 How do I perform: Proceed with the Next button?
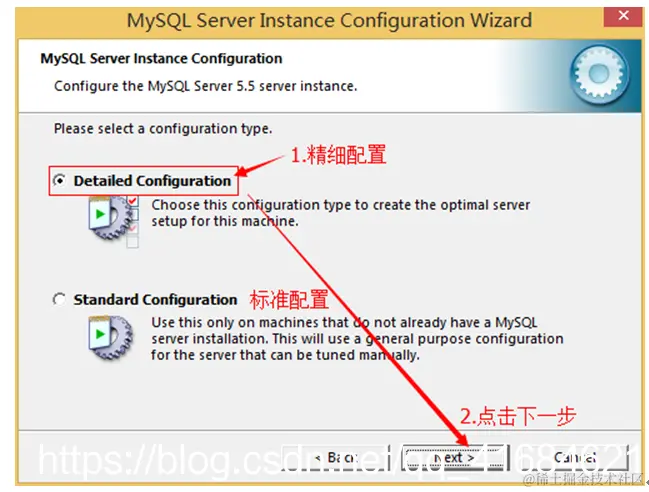(x=454, y=458)
